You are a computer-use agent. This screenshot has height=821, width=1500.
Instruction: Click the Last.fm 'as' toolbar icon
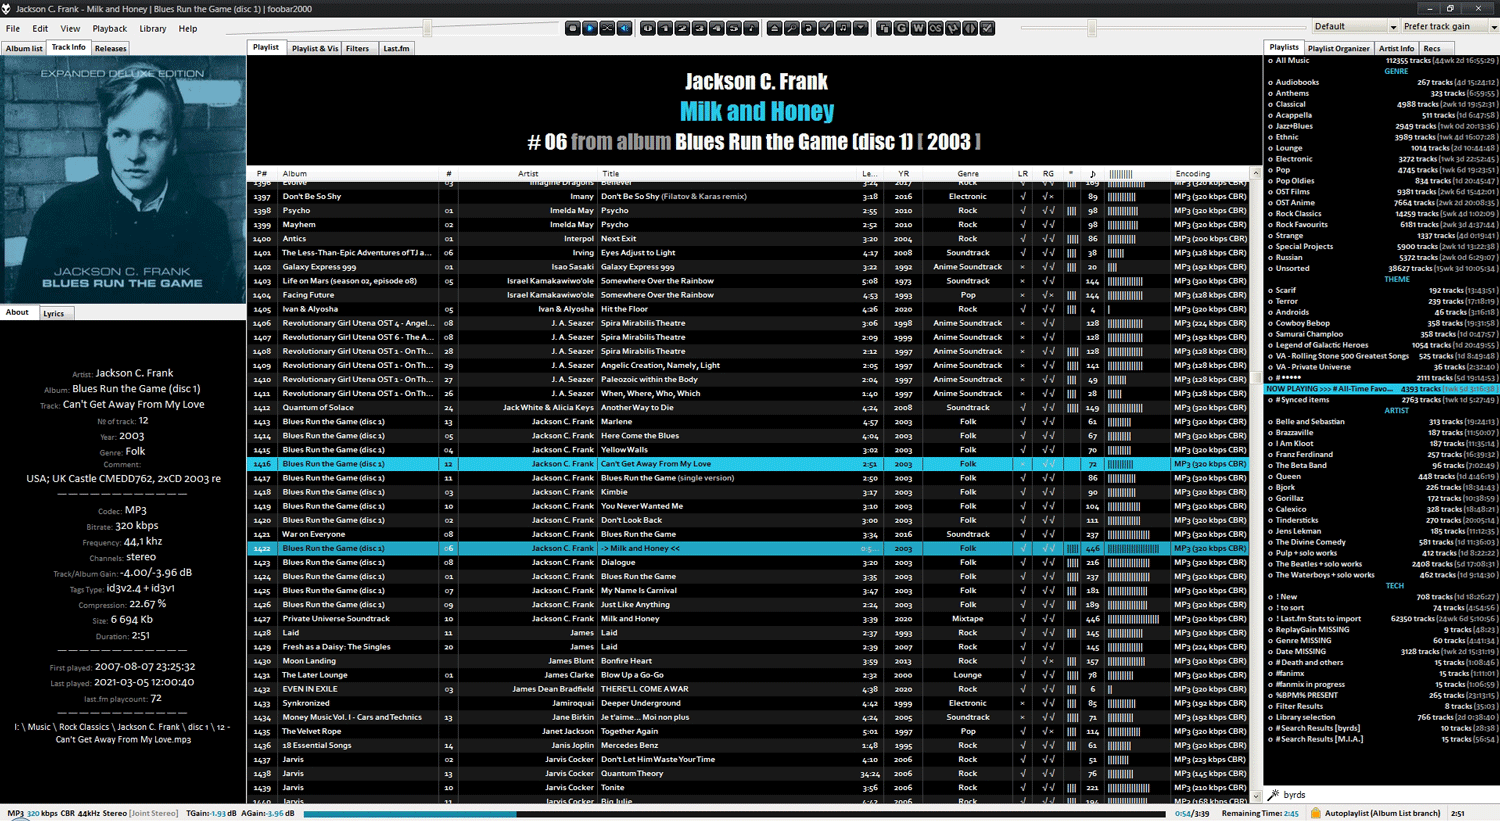coord(935,28)
